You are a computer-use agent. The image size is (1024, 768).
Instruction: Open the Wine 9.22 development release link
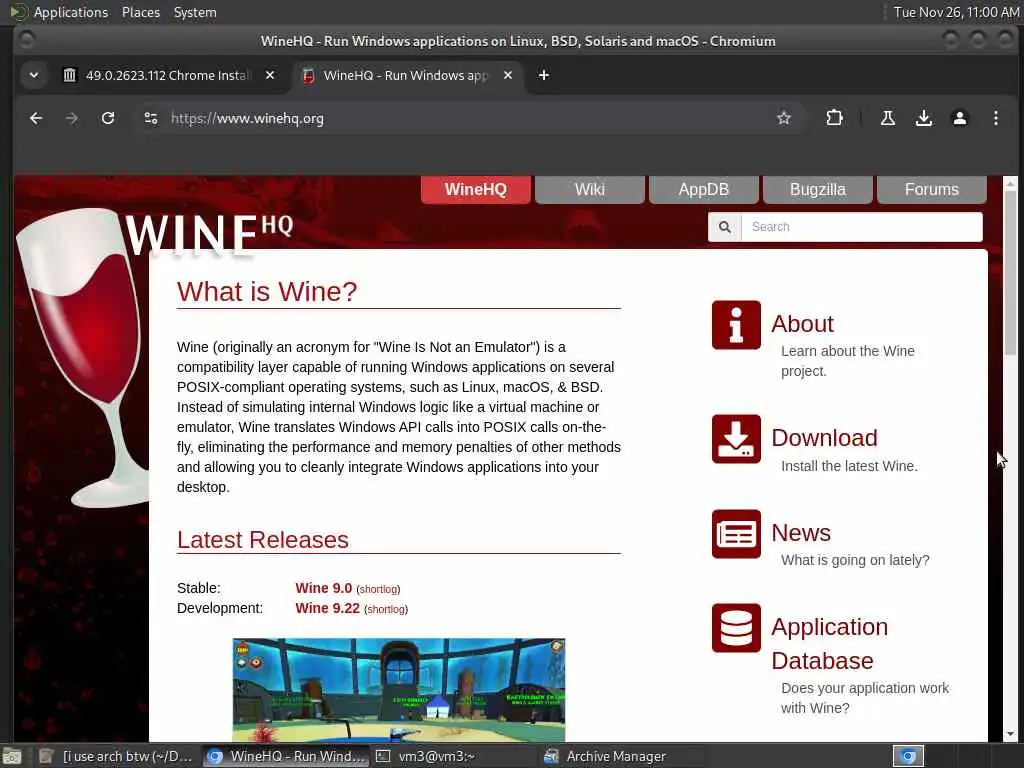(327, 608)
